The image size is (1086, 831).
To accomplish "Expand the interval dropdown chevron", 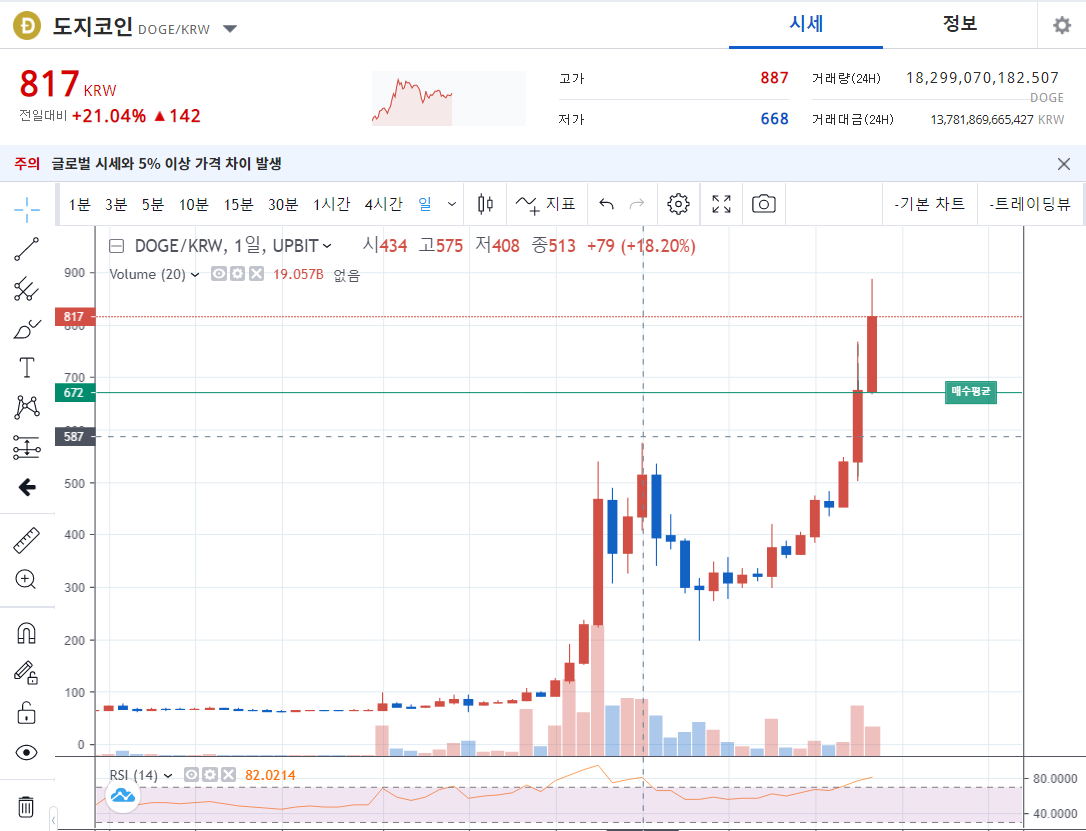I will coord(452,205).
